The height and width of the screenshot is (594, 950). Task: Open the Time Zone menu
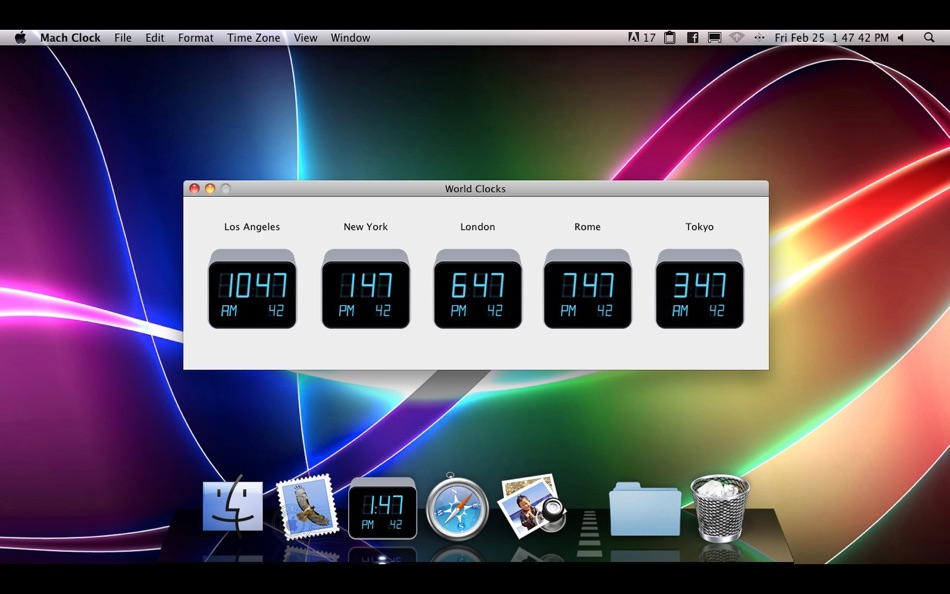point(253,38)
